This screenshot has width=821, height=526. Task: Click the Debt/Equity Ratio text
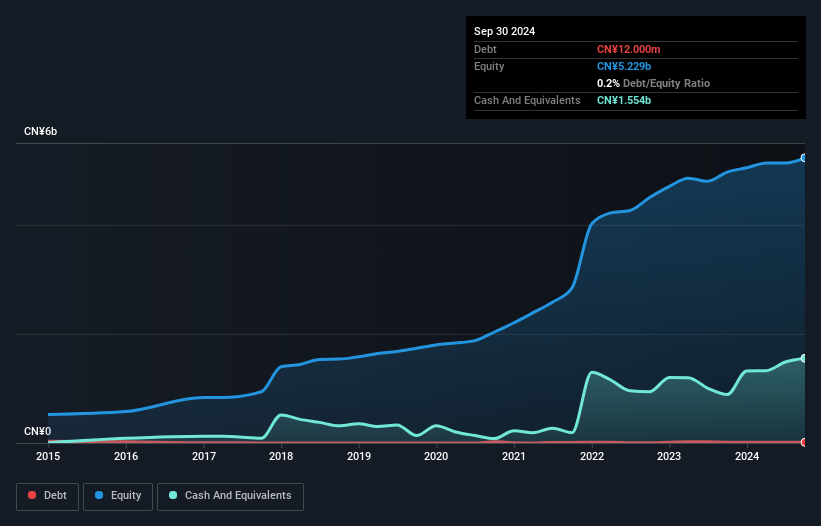pyautogui.click(x=666, y=83)
